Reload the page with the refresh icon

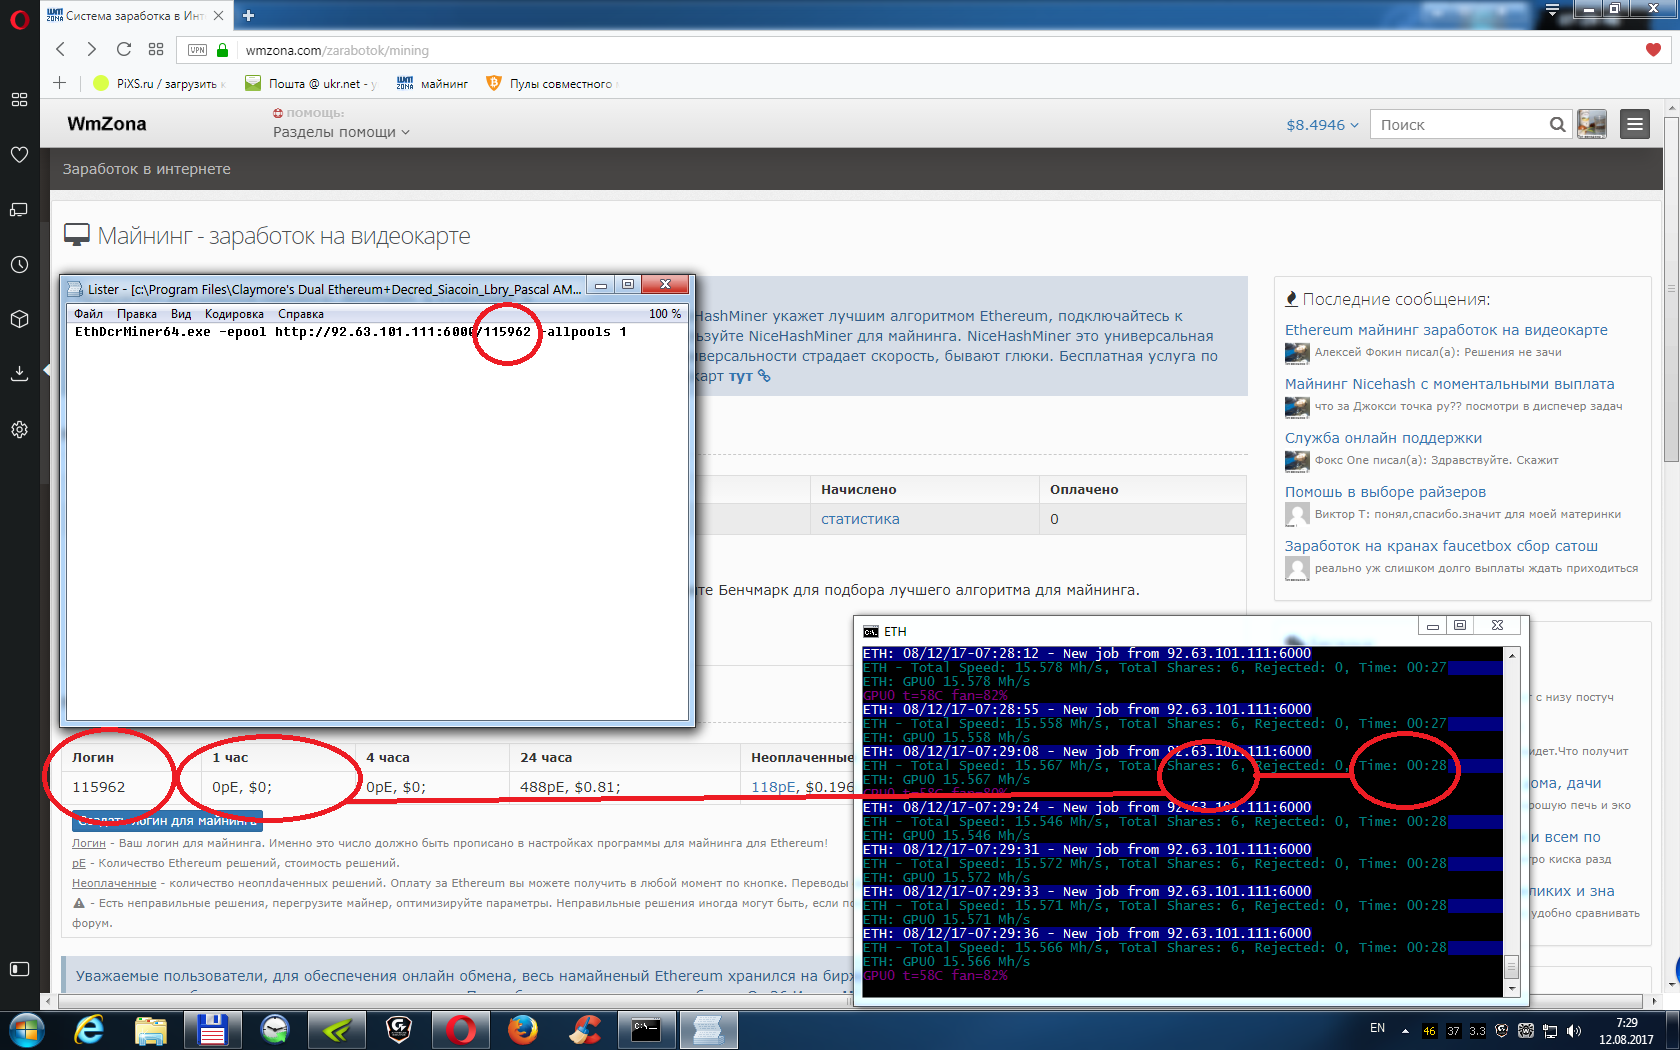[124, 50]
